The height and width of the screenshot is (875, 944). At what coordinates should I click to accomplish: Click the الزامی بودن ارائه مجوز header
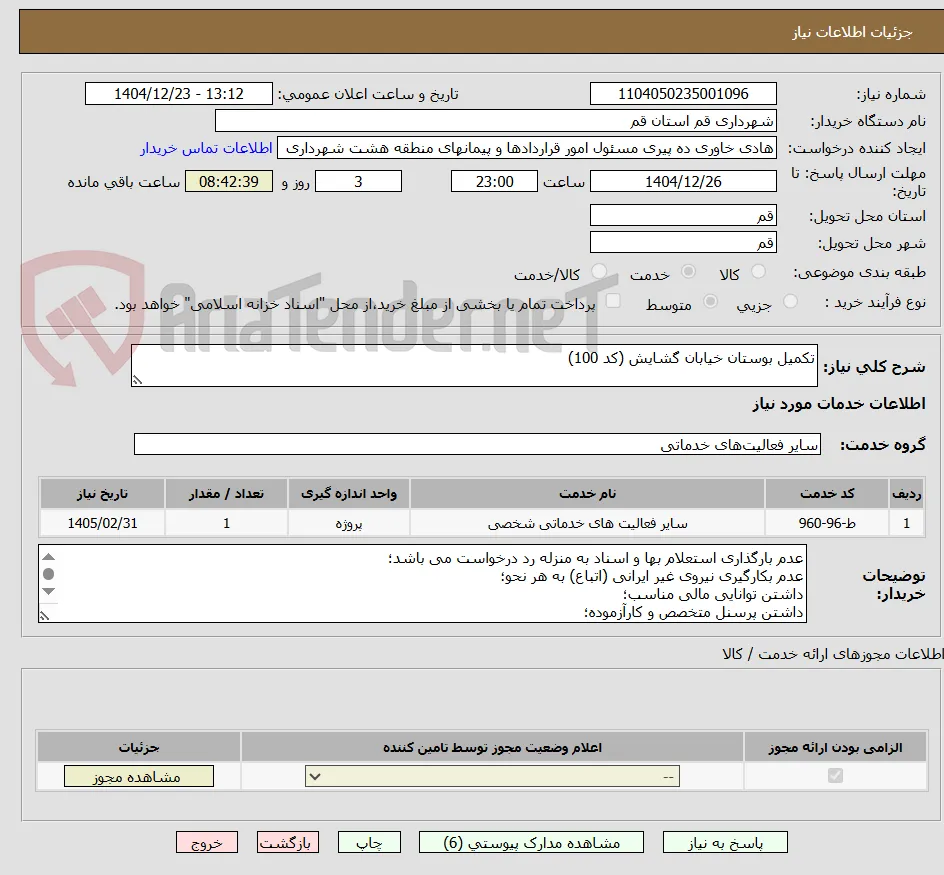pos(836,747)
